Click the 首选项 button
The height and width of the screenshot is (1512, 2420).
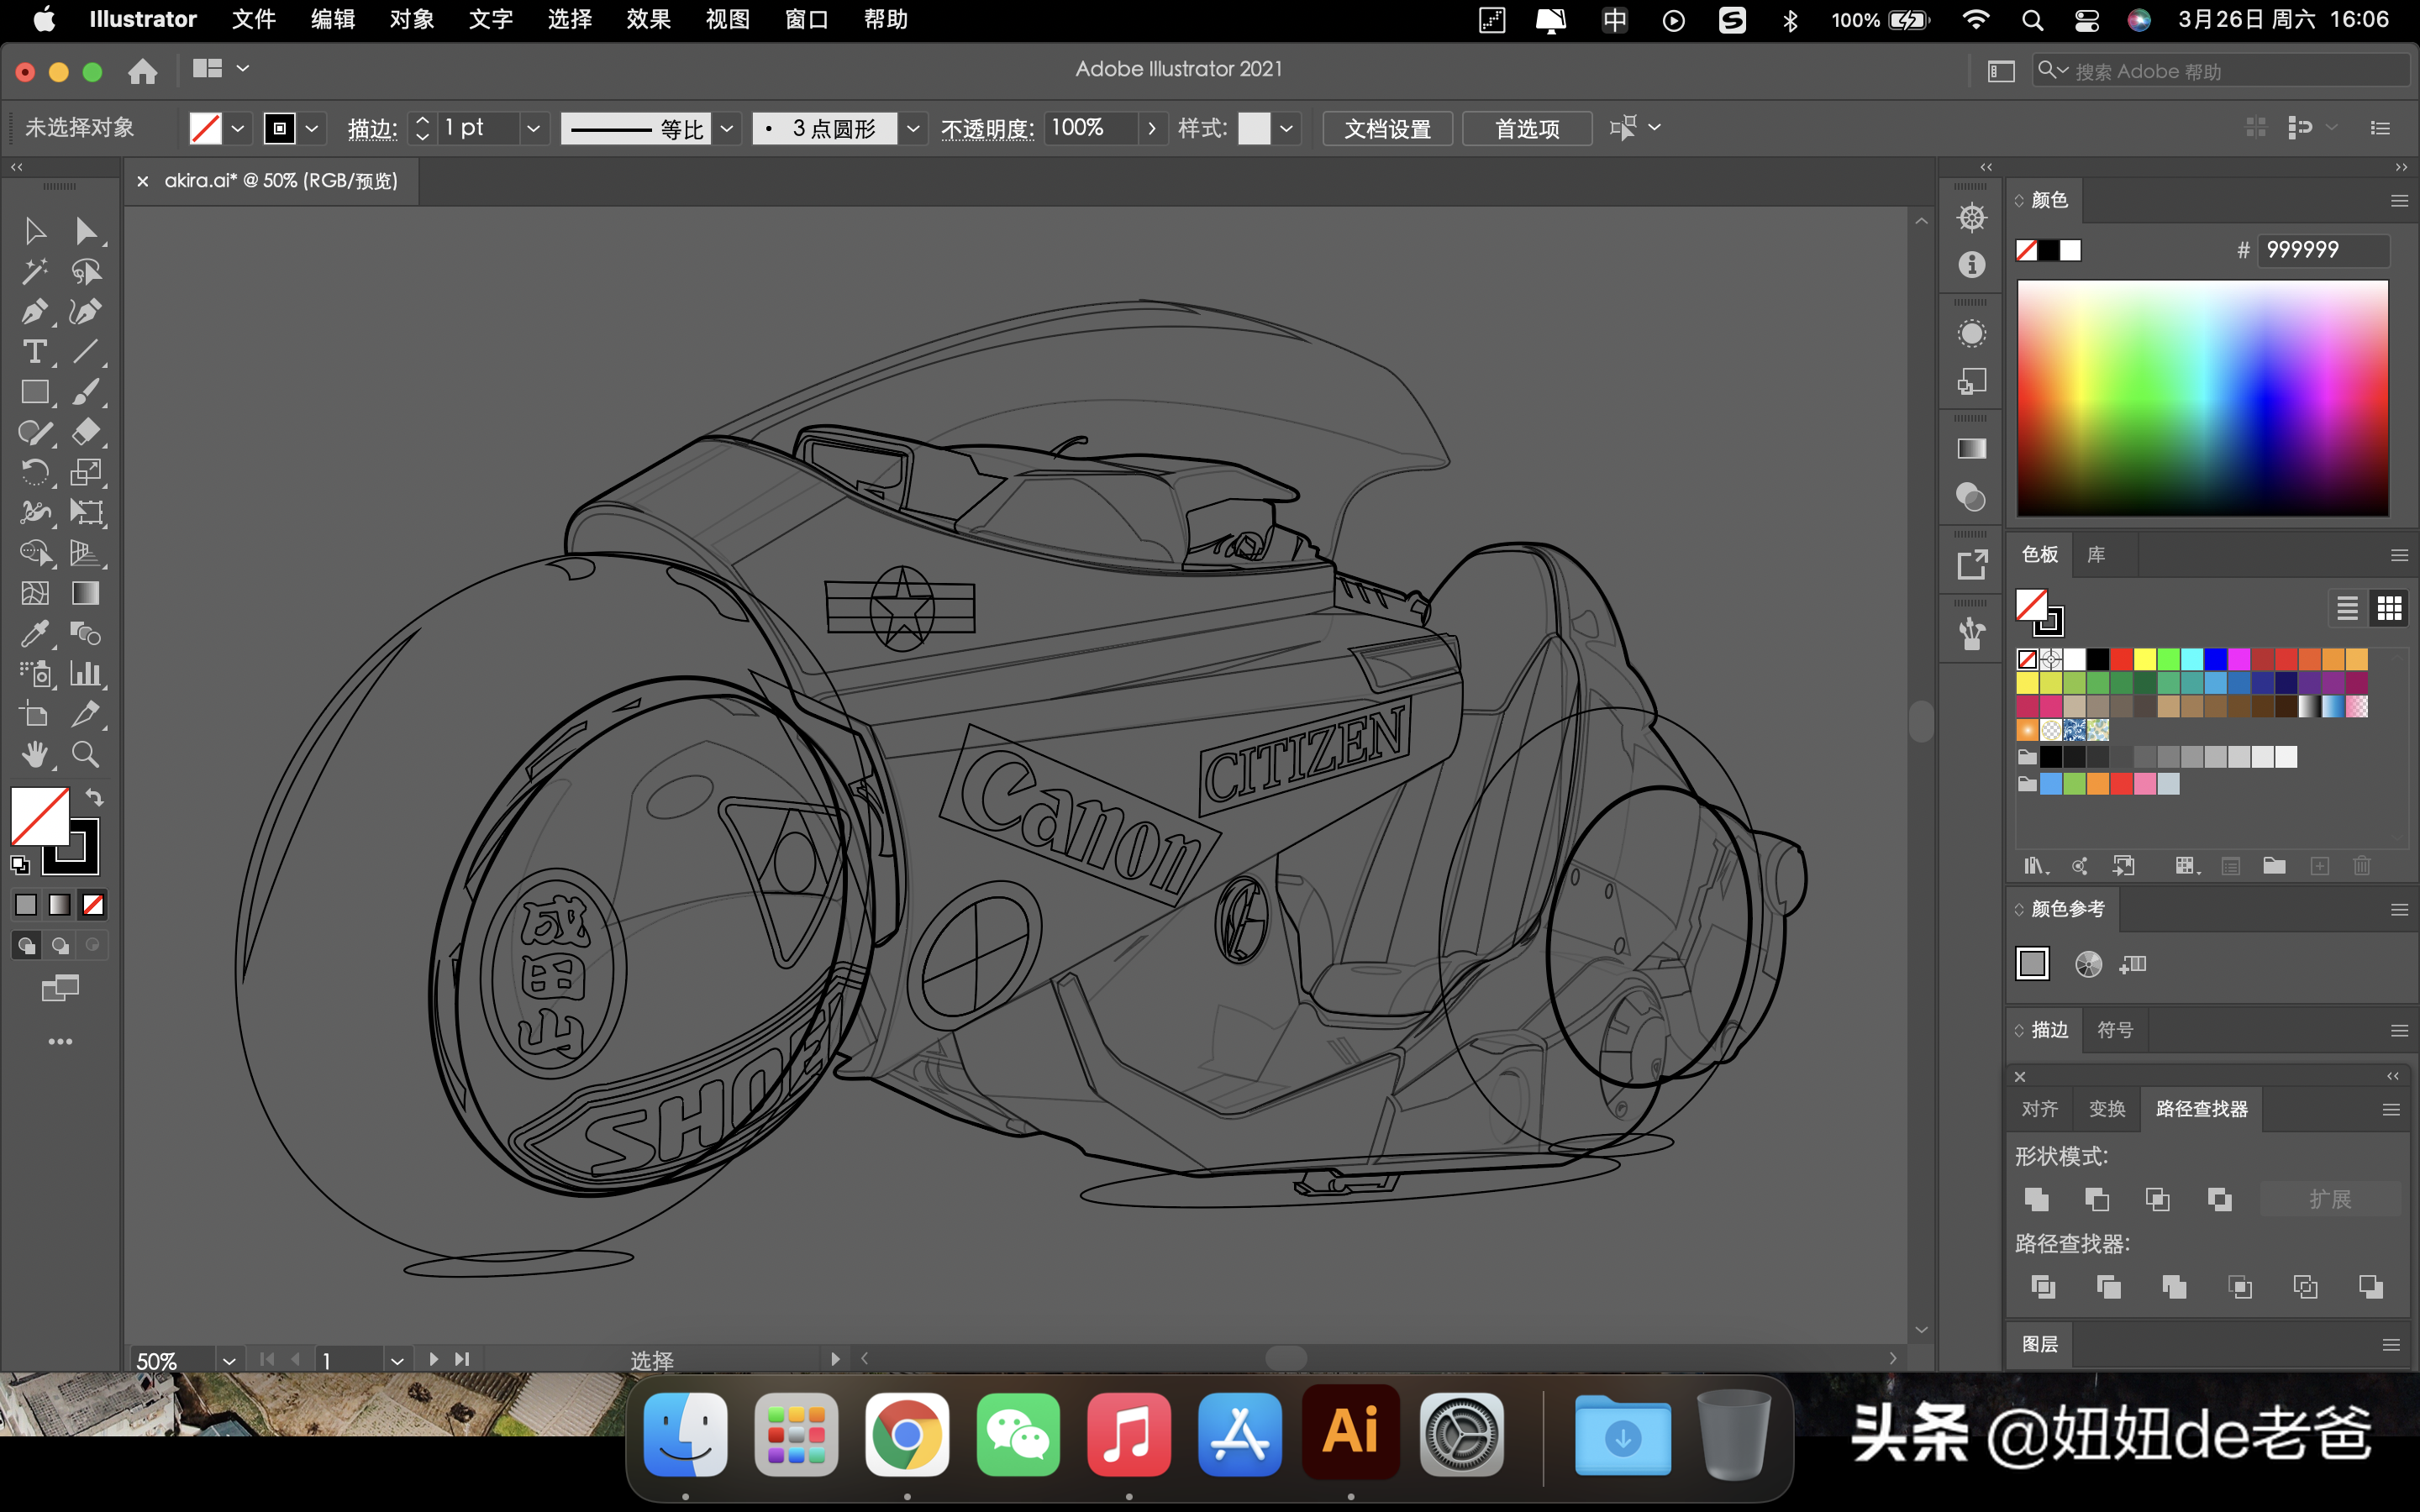1527,128
